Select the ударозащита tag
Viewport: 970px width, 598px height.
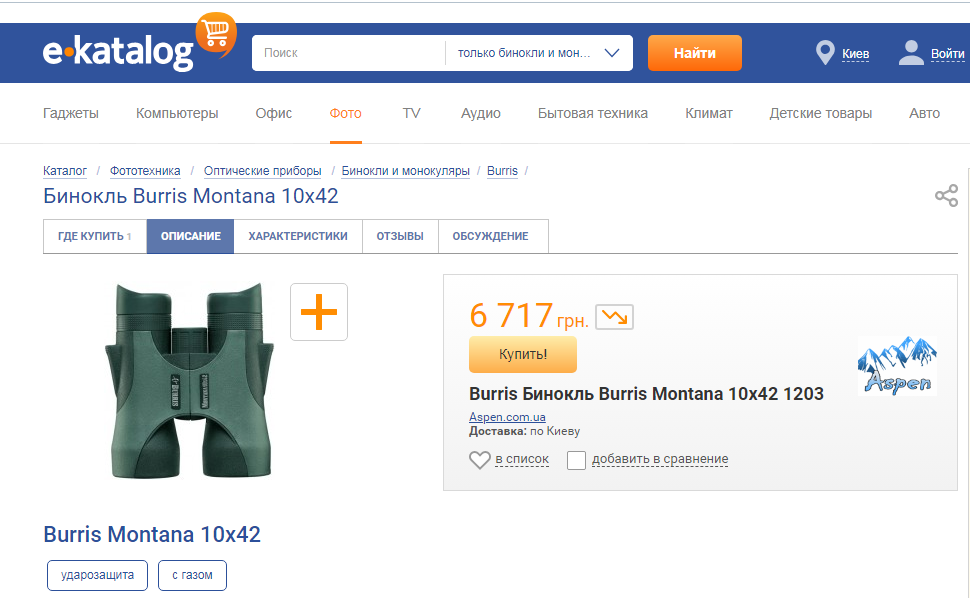click(97, 575)
